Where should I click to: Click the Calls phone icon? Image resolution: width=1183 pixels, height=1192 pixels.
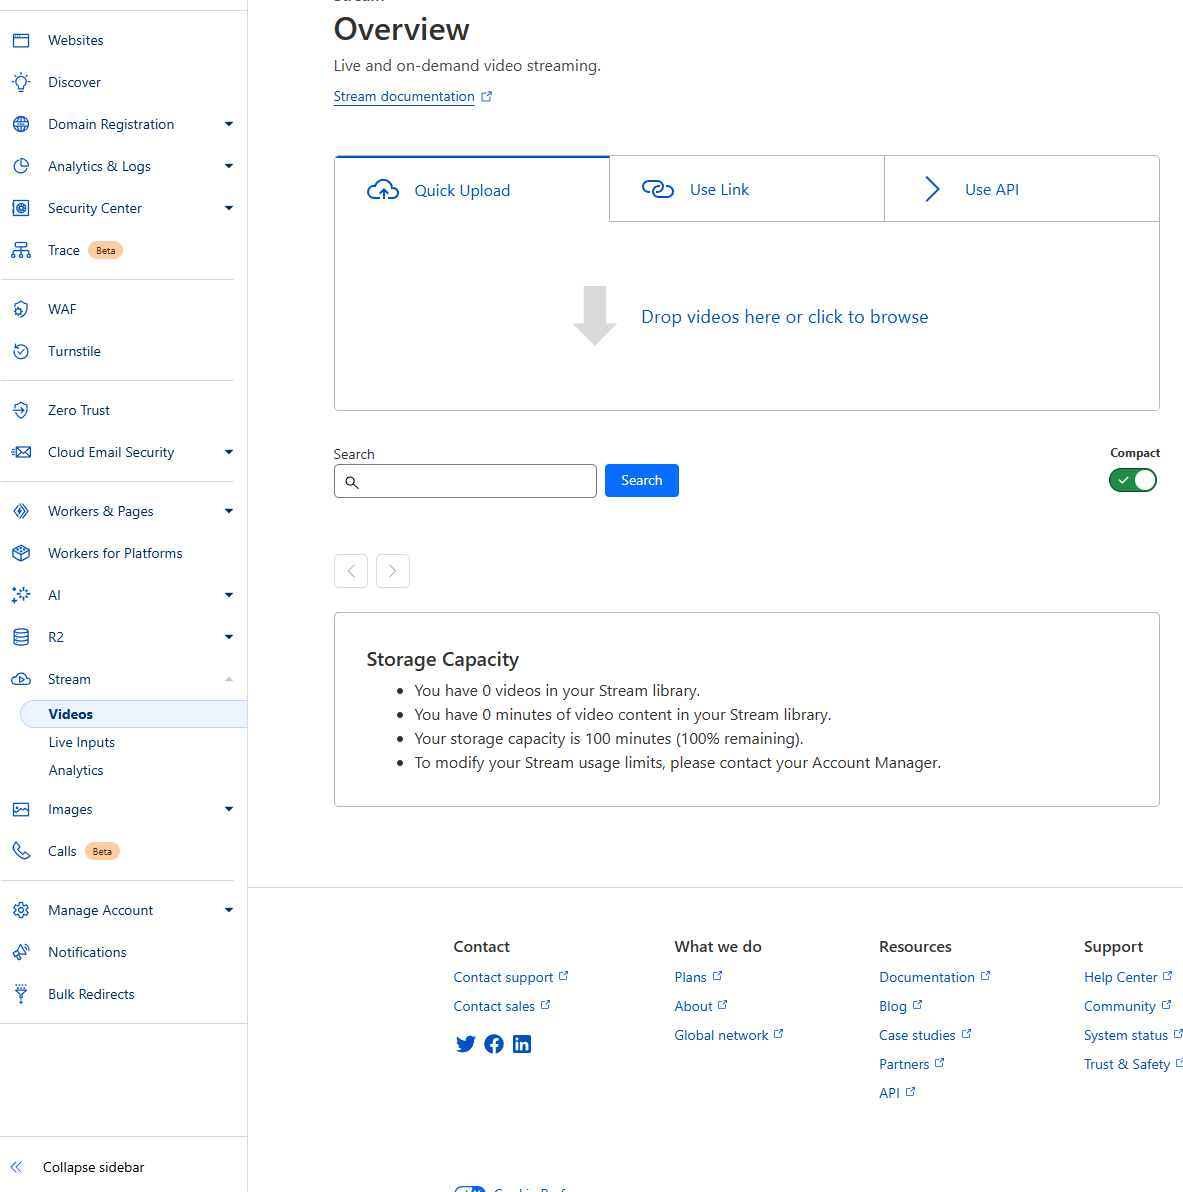click(21, 851)
